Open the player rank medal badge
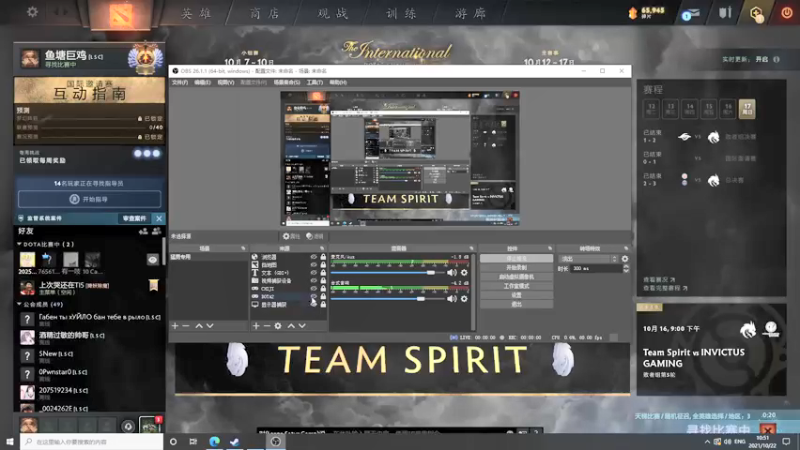Image resolution: width=800 pixels, height=450 pixels. 146,59
